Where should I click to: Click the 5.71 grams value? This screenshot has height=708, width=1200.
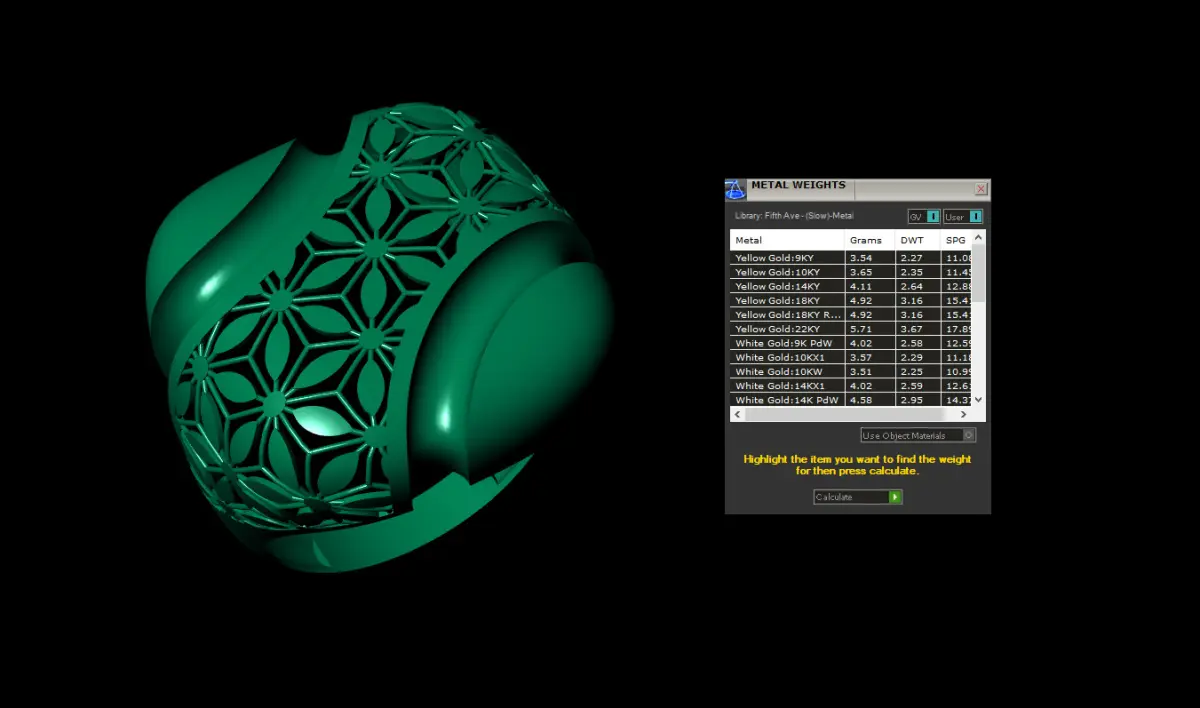pos(859,329)
